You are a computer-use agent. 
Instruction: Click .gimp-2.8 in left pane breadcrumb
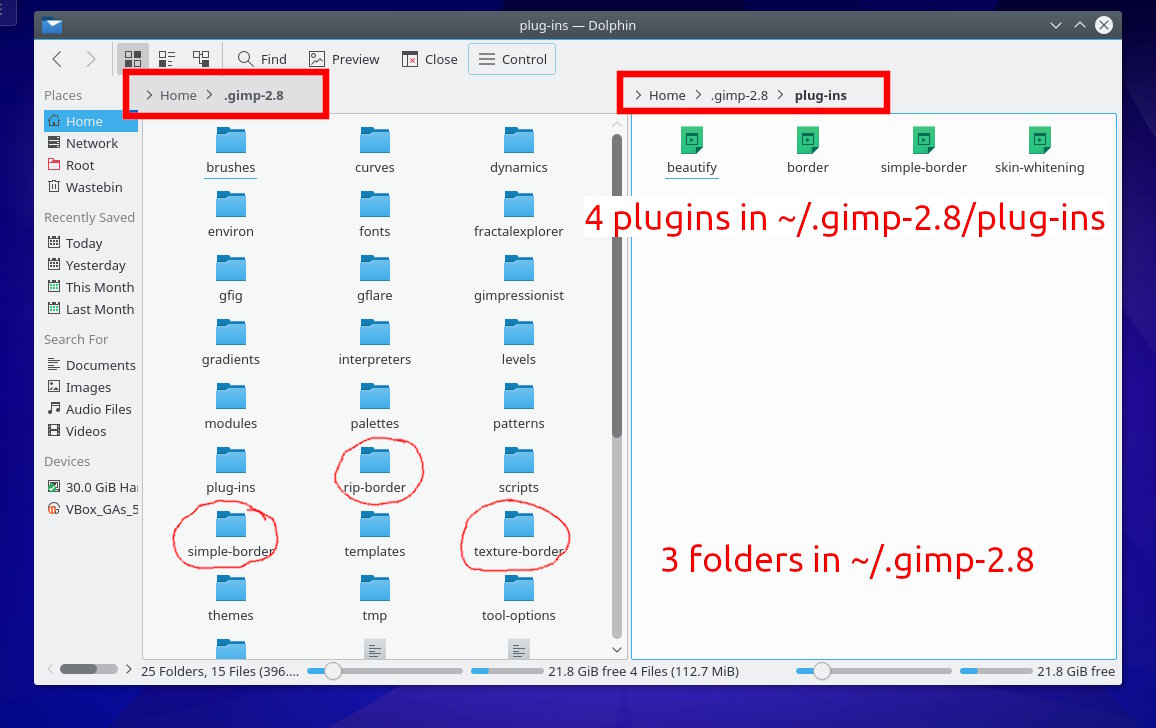[x=254, y=95]
